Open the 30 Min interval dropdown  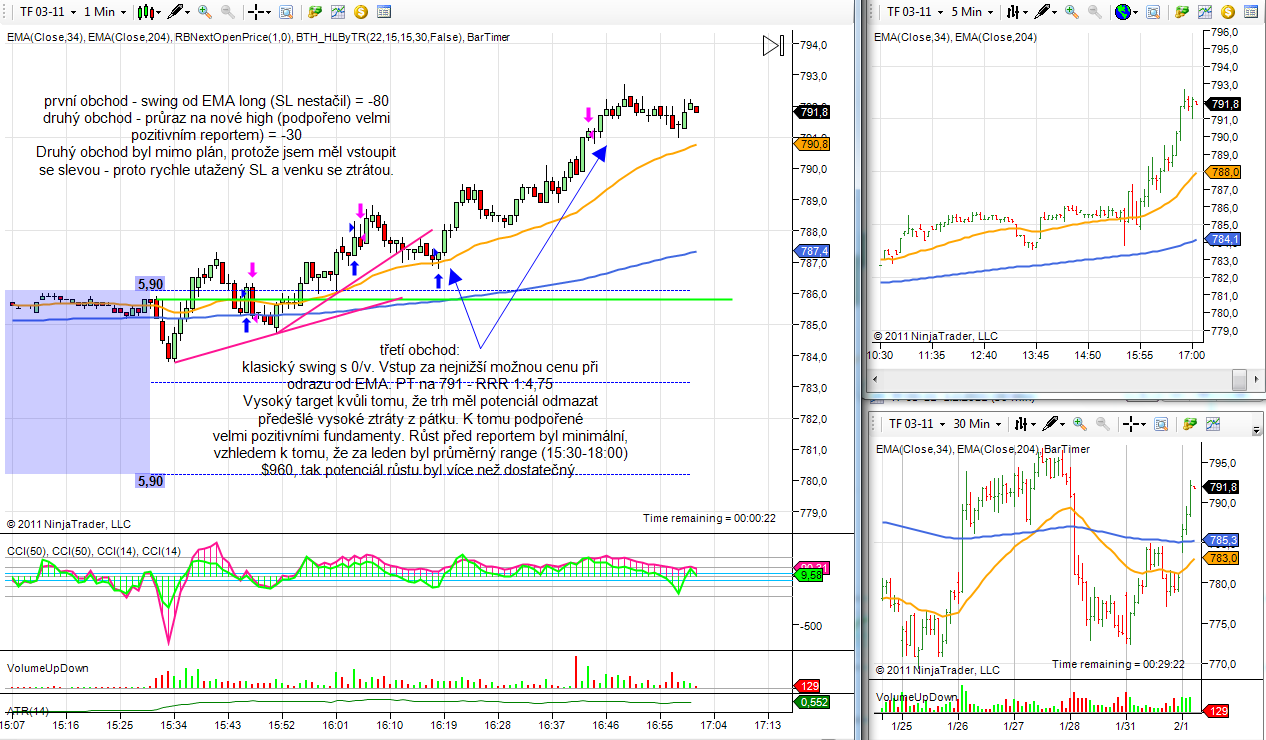coord(976,425)
